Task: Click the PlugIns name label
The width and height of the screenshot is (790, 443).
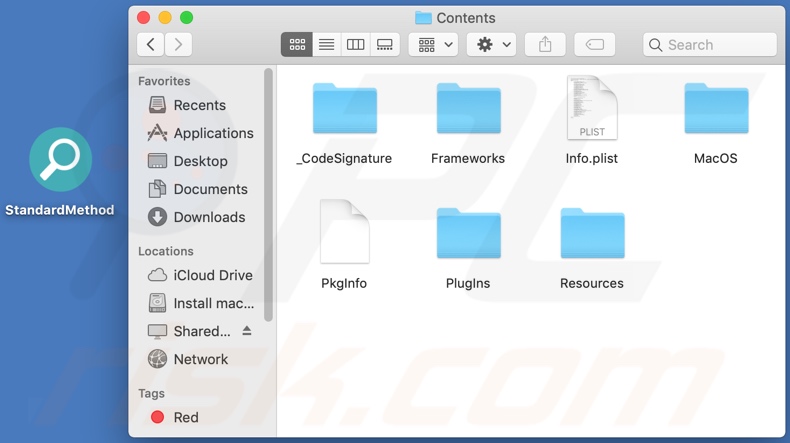Action: pyautogui.click(x=468, y=283)
